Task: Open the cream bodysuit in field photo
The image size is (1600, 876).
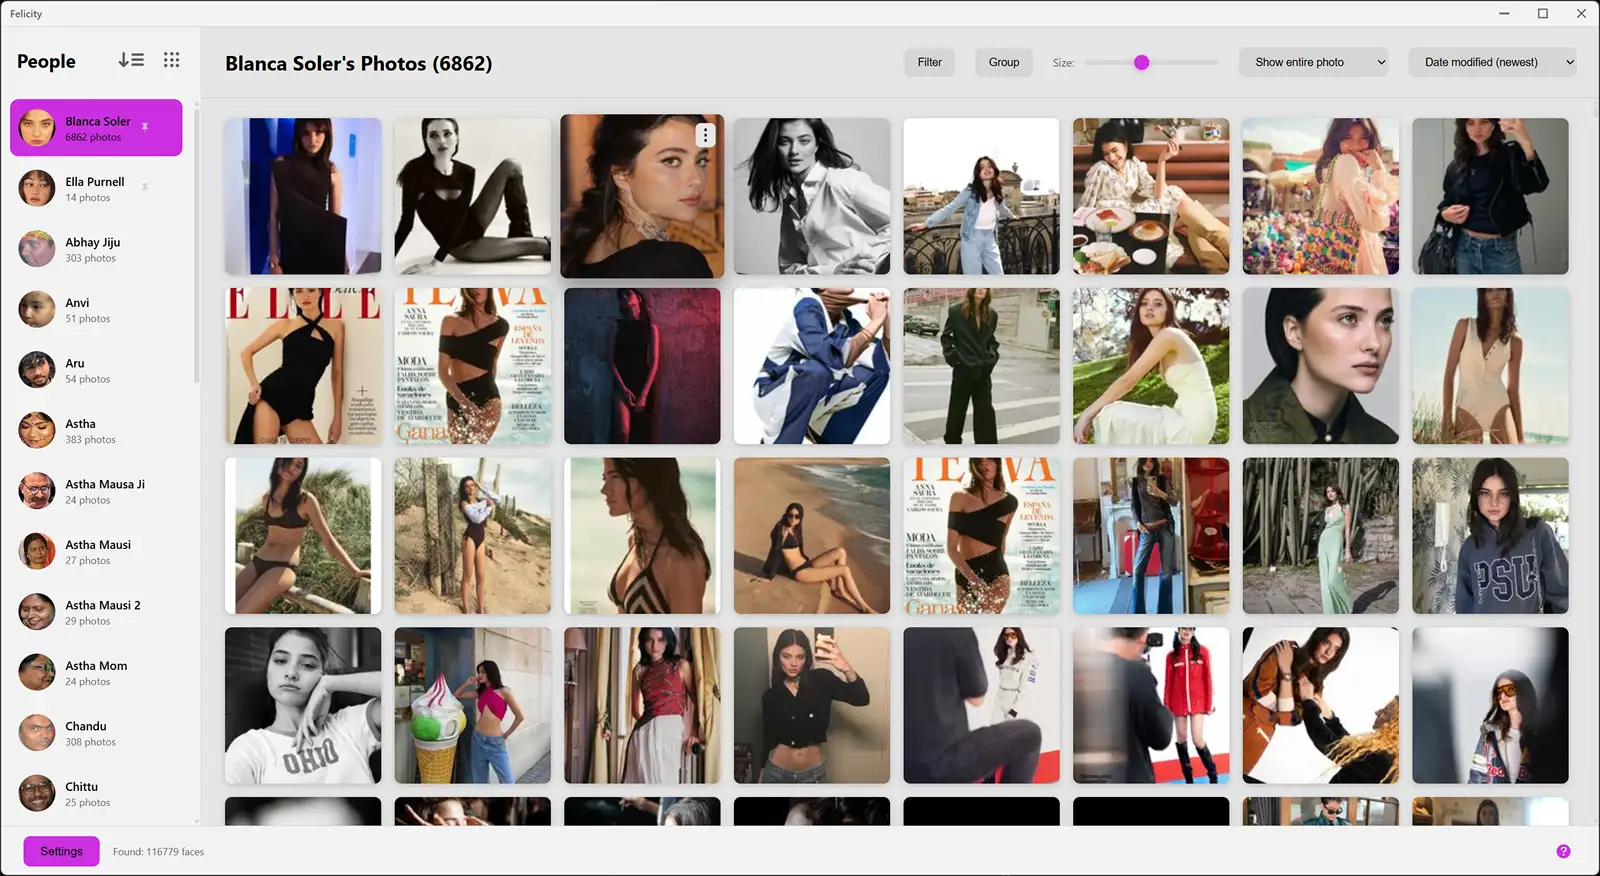Action: click(1490, 366)
